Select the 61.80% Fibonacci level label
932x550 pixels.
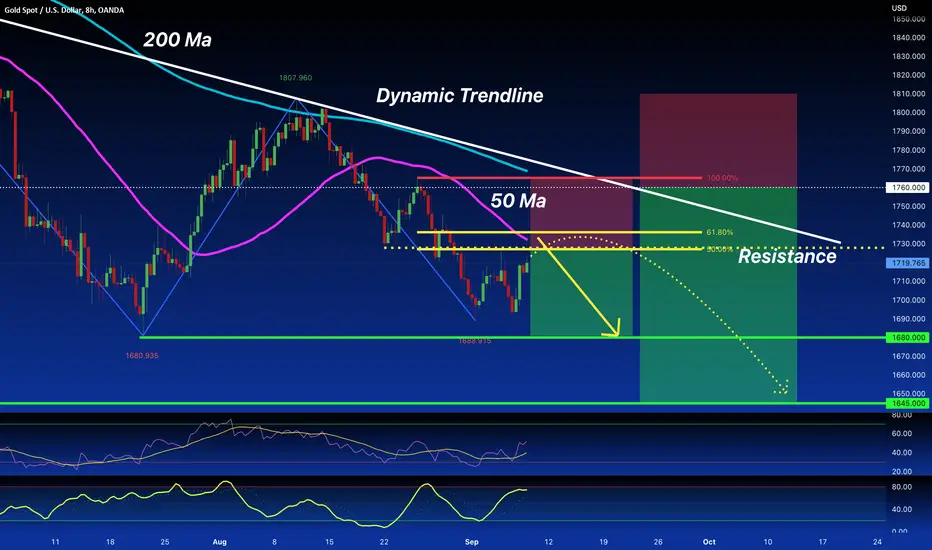(719, 232)
